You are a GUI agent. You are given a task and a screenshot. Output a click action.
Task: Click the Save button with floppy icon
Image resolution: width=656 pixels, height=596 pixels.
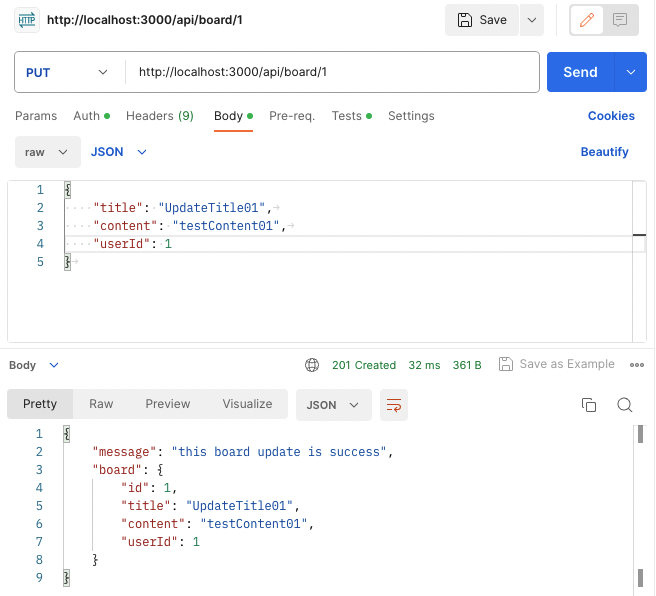tap(482, 20)
